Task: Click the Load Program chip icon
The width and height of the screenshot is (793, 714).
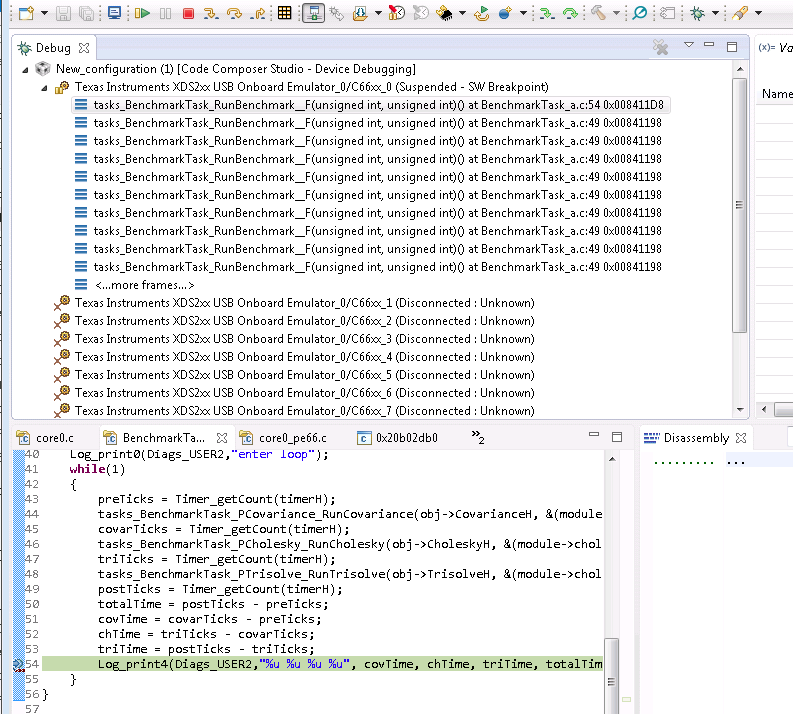Action: click(x=445, y=13)
